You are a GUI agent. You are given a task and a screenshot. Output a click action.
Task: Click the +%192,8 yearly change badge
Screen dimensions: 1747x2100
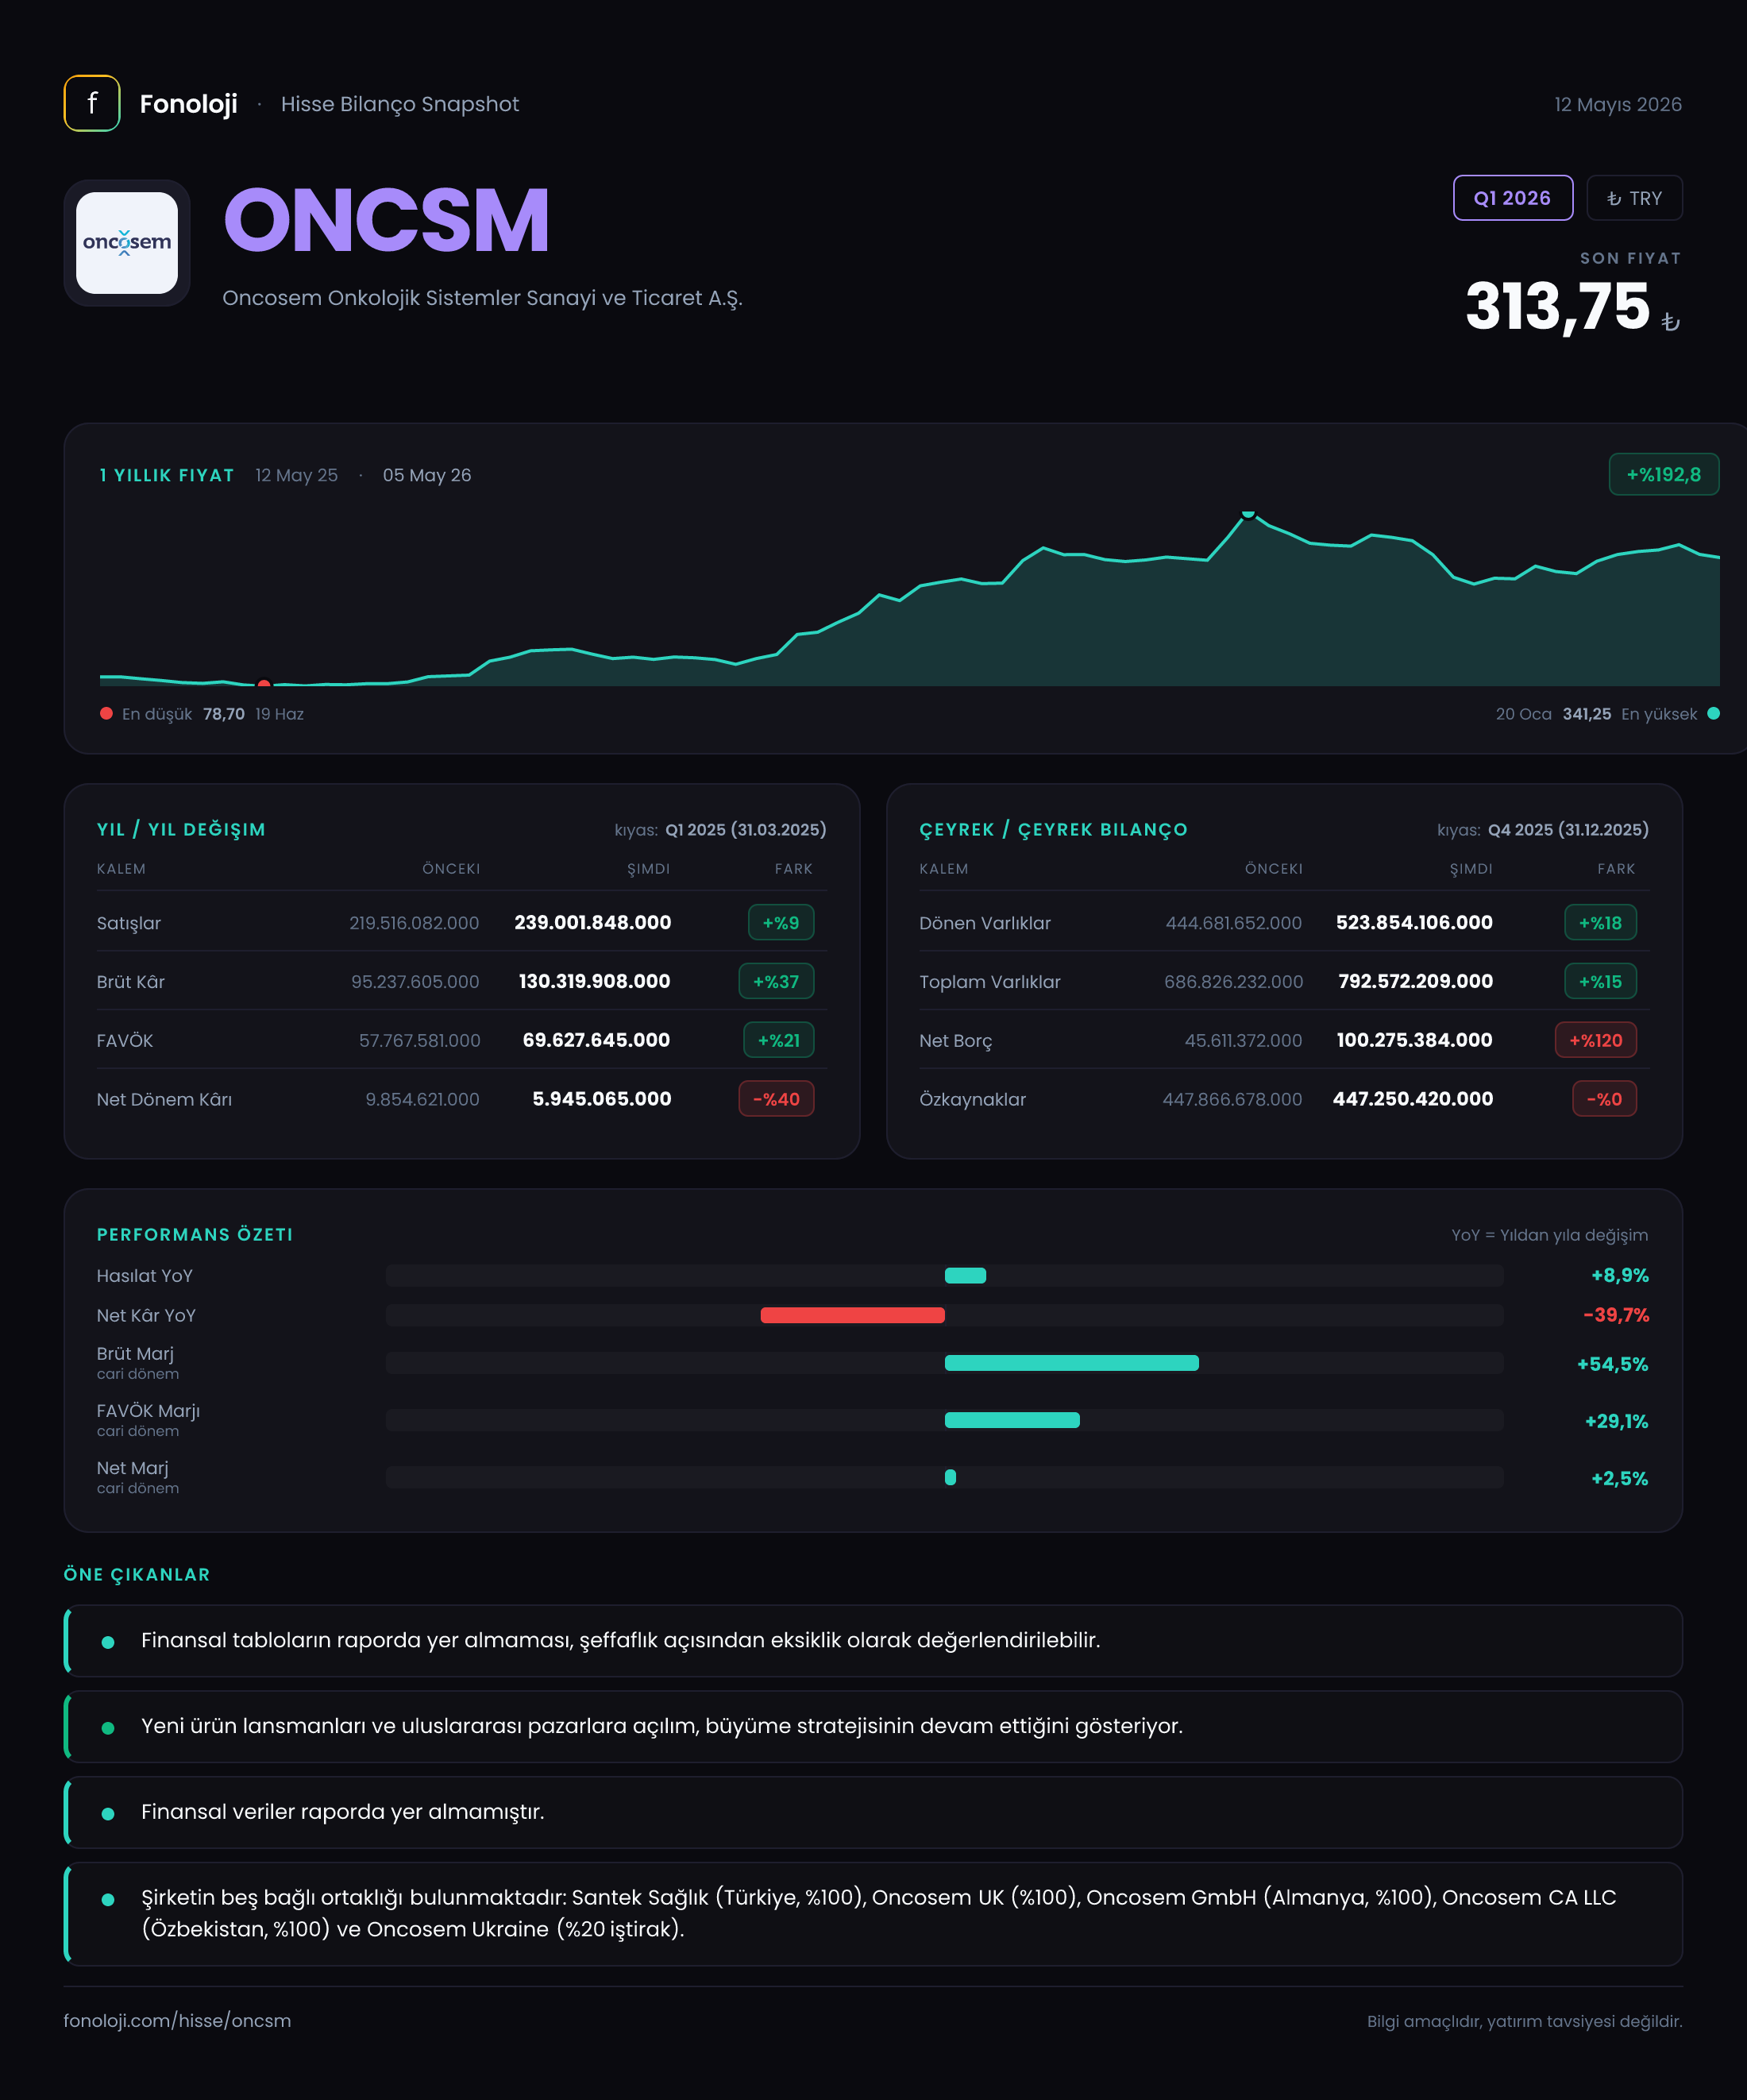(x=1663, y=474)
